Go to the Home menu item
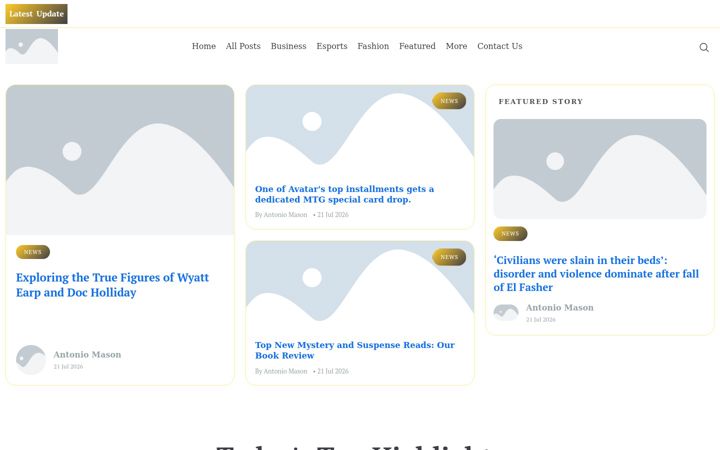 click(x=204, y=46)
